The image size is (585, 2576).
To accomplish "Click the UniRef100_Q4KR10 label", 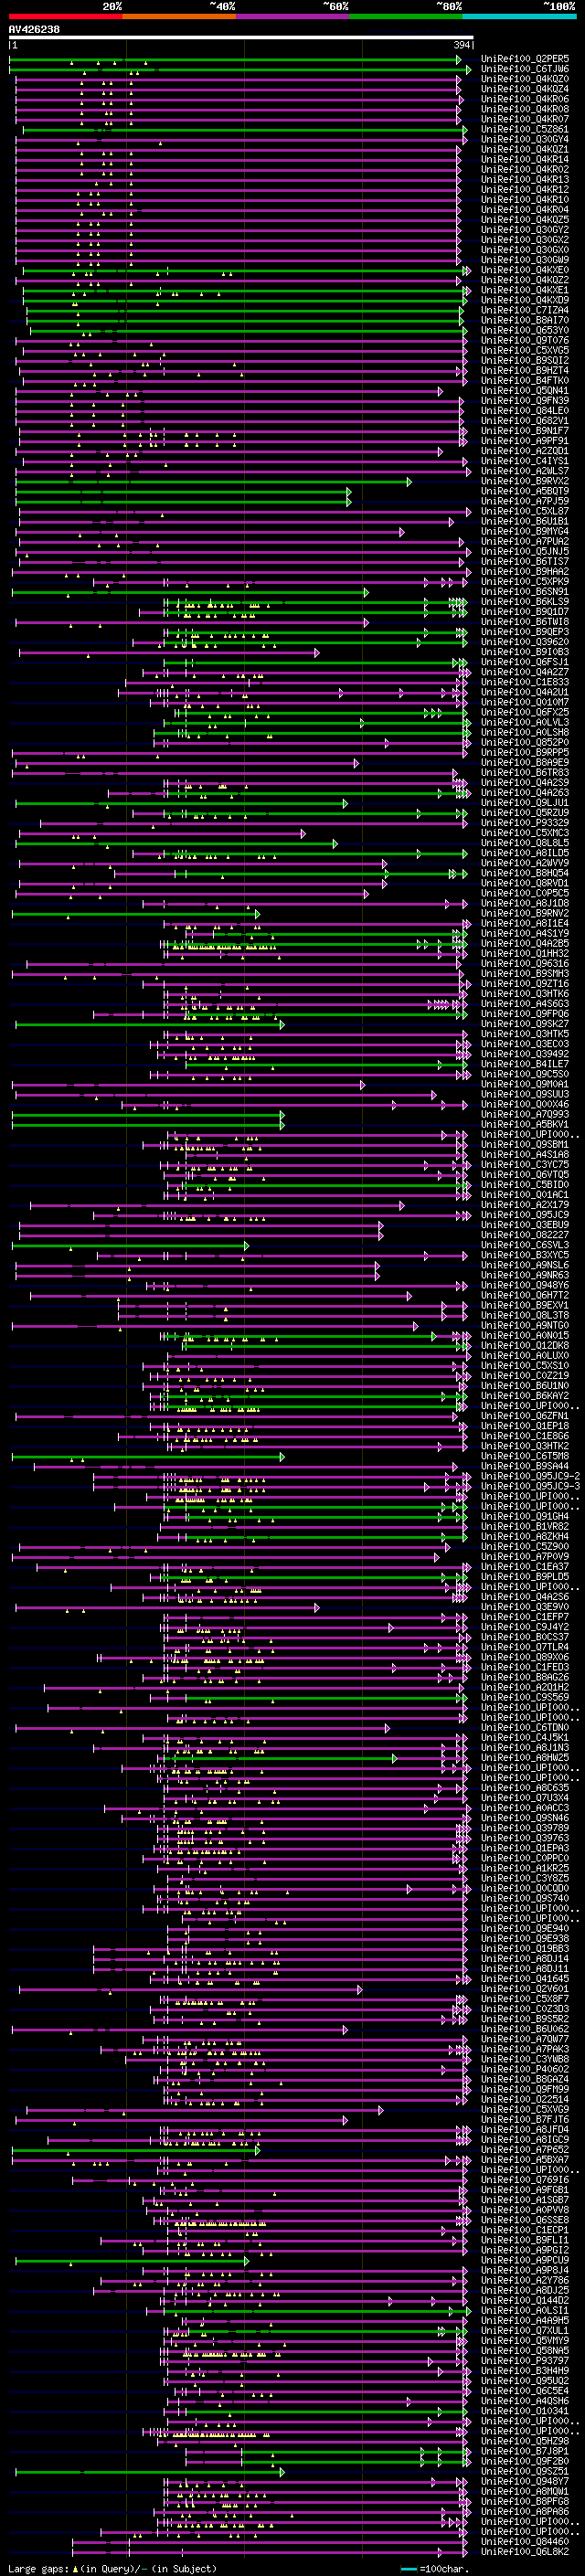I will [525, 199].
